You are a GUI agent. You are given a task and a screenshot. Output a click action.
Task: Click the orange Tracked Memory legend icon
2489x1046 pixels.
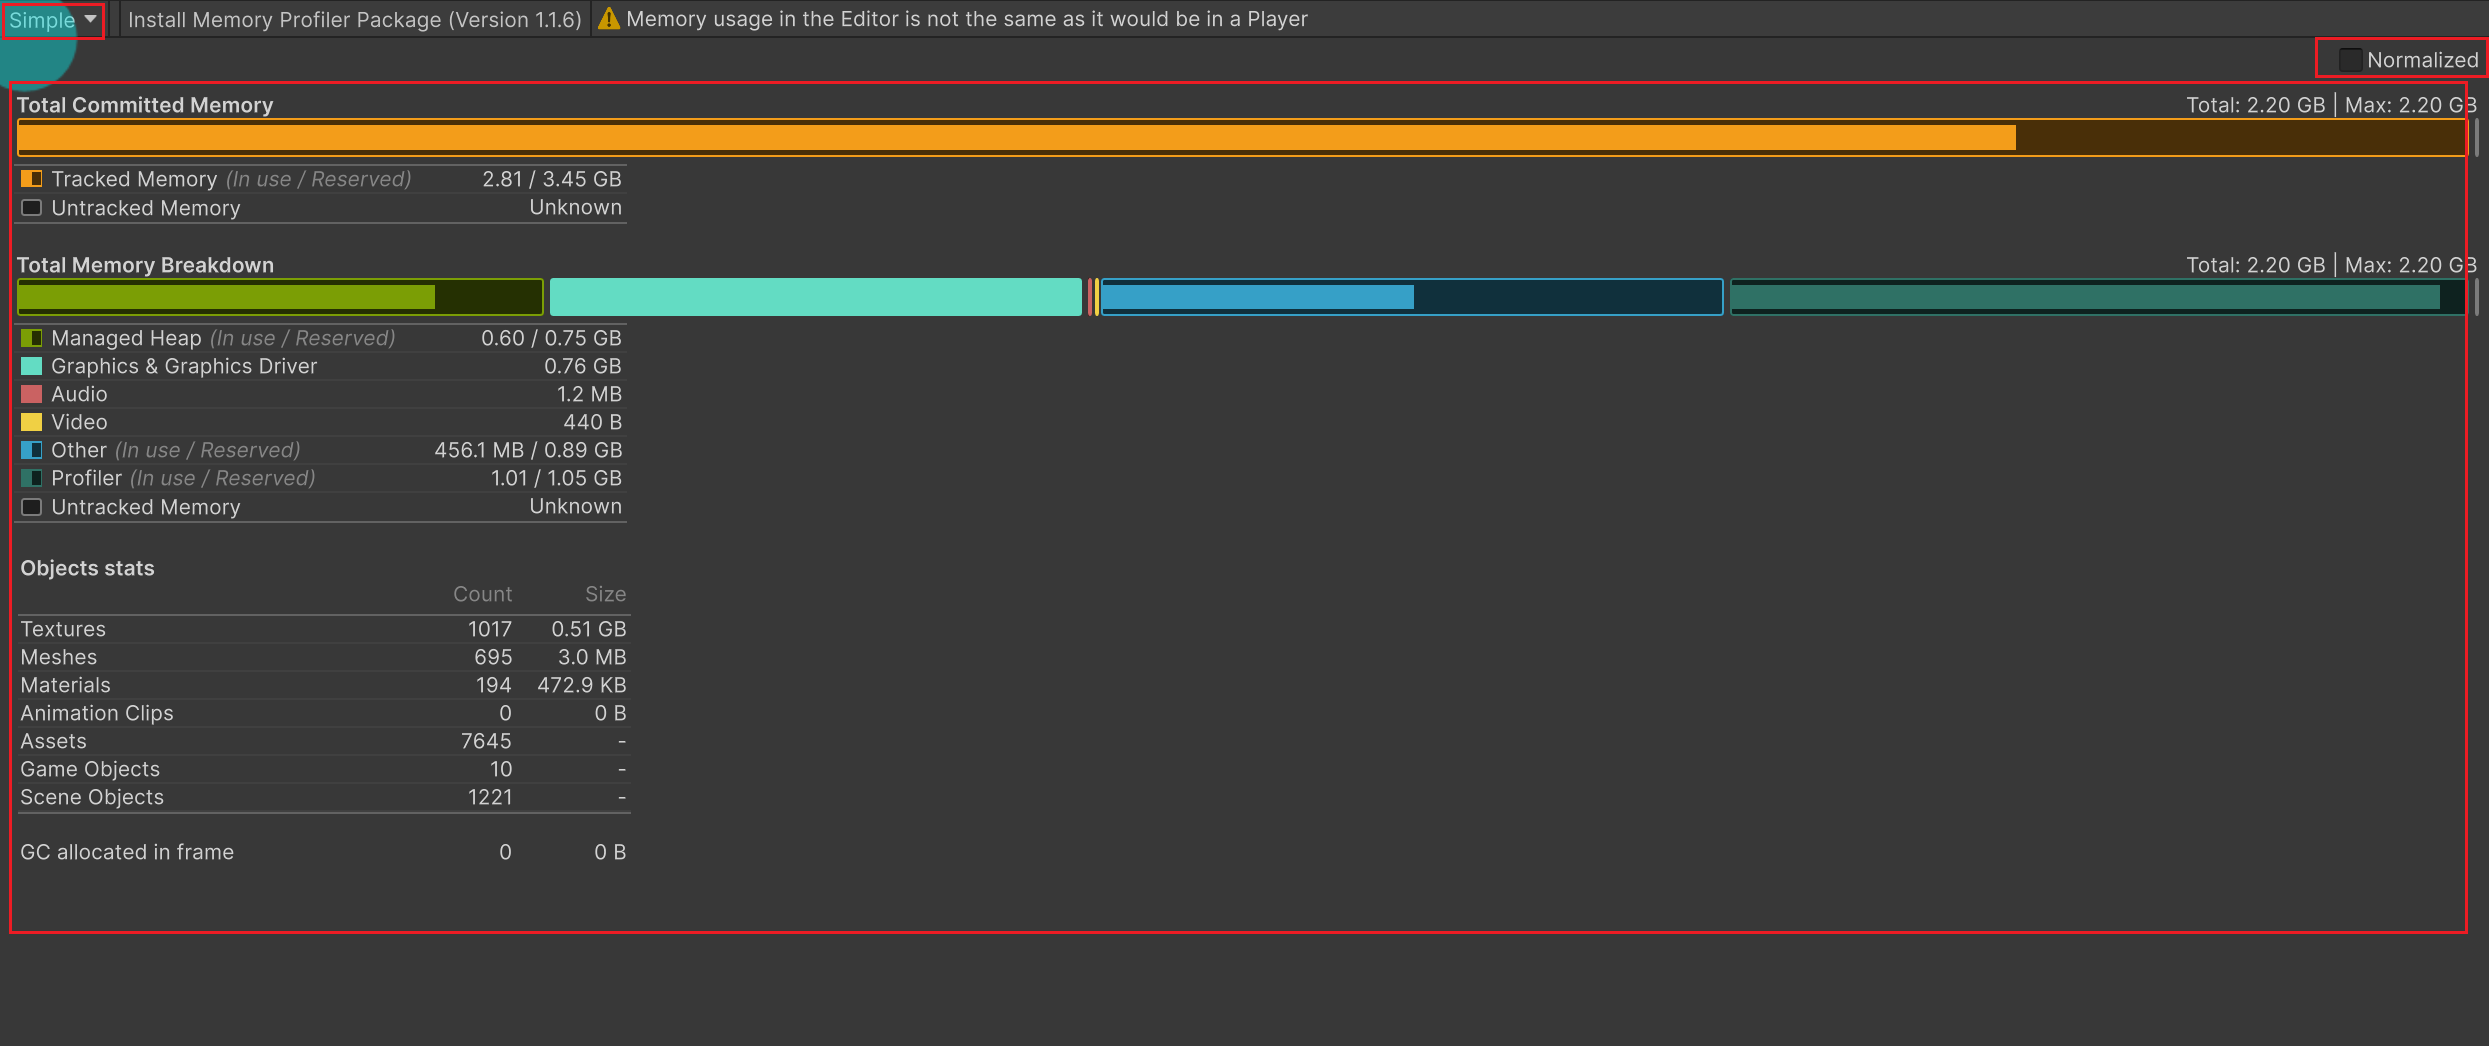point(31,179)
